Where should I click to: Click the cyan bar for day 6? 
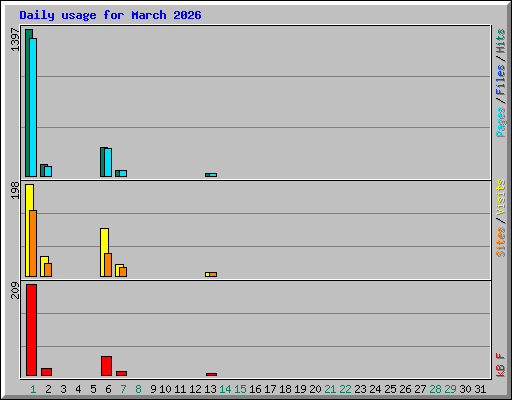click(108, 162)
